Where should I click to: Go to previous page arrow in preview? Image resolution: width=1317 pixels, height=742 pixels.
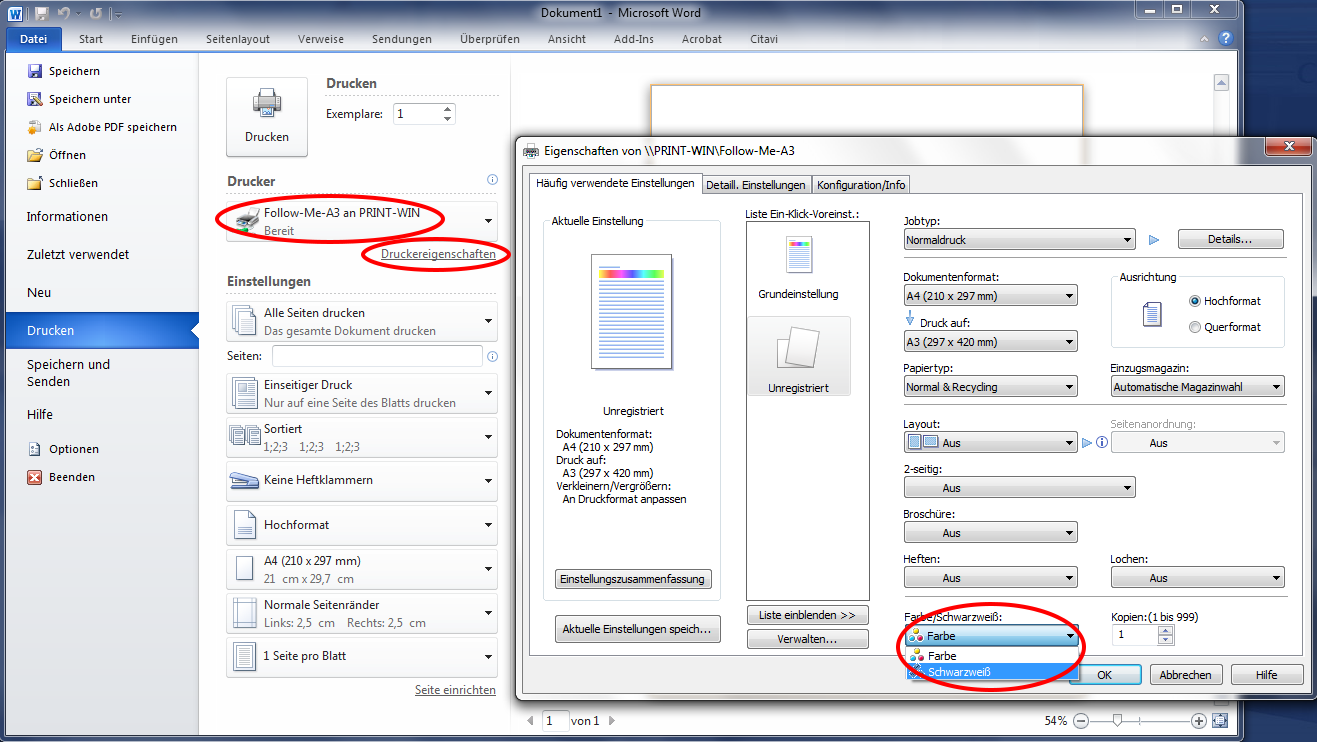point(530,720)
